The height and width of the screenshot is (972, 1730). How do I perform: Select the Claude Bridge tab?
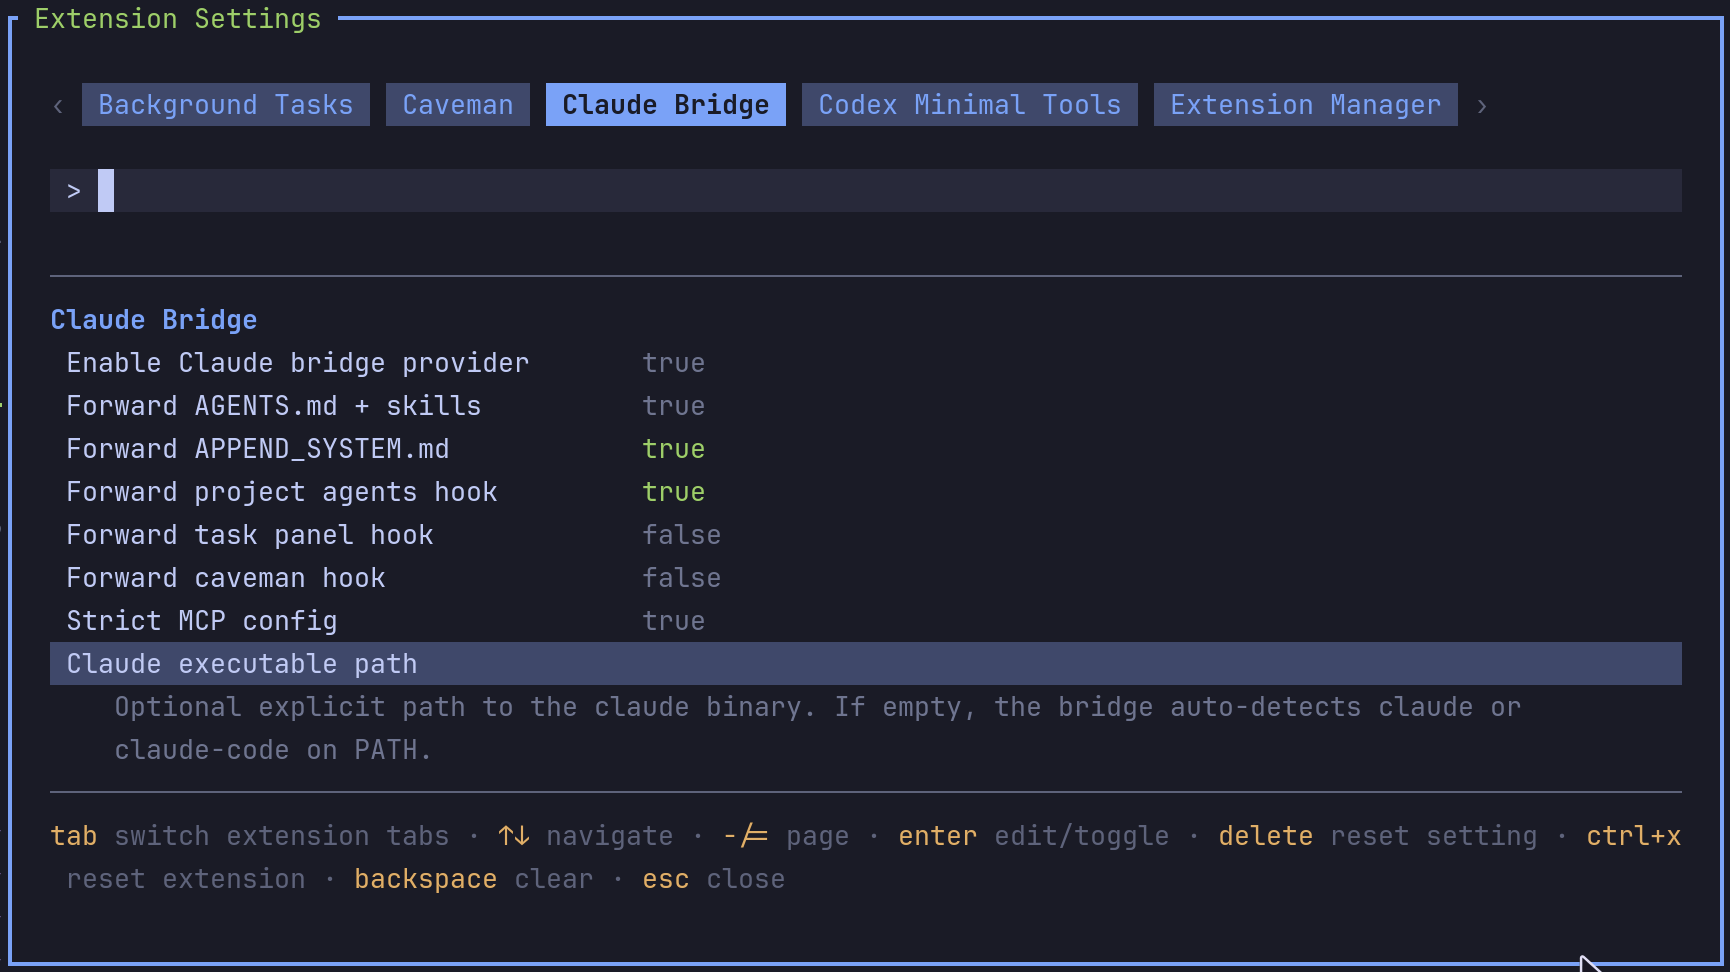pyautogui.click(x=666, y=105)
